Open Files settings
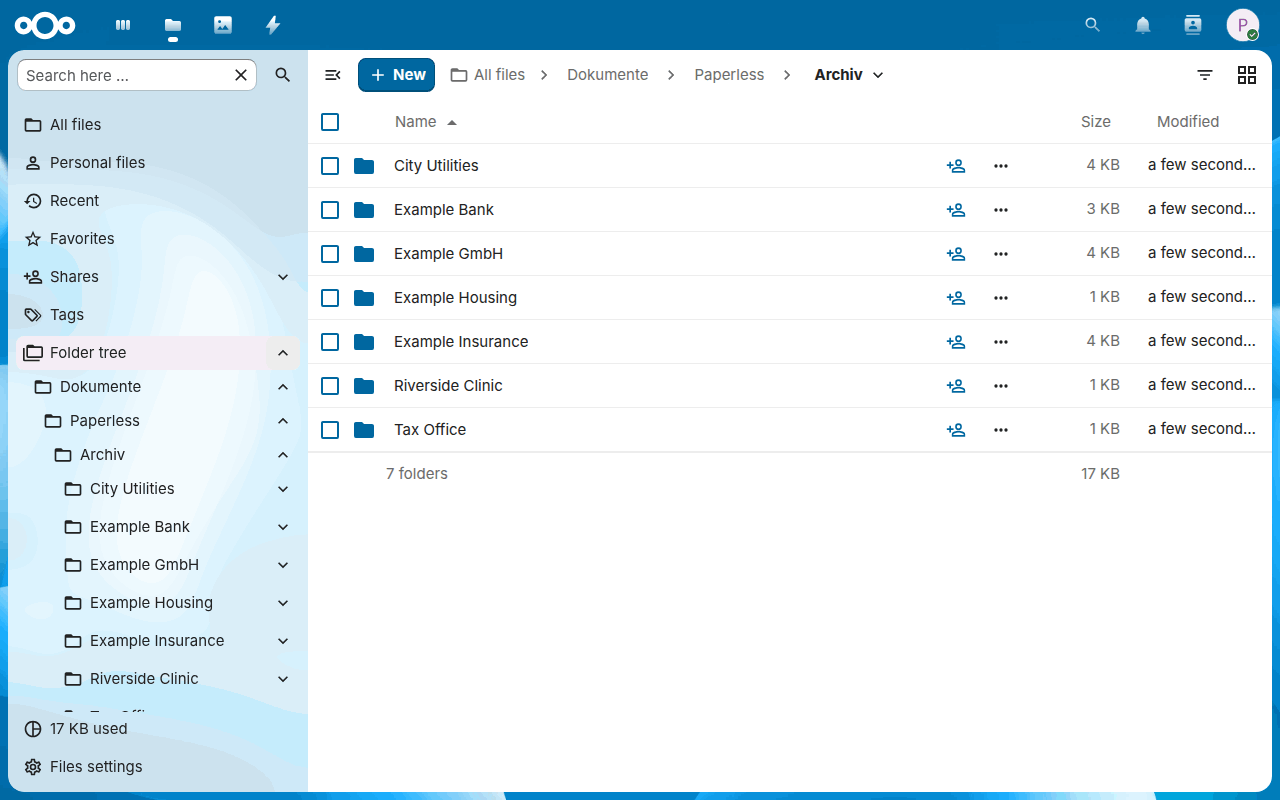Image resolution: width=1280 pixels, height=800 pixels. point(158,767)
